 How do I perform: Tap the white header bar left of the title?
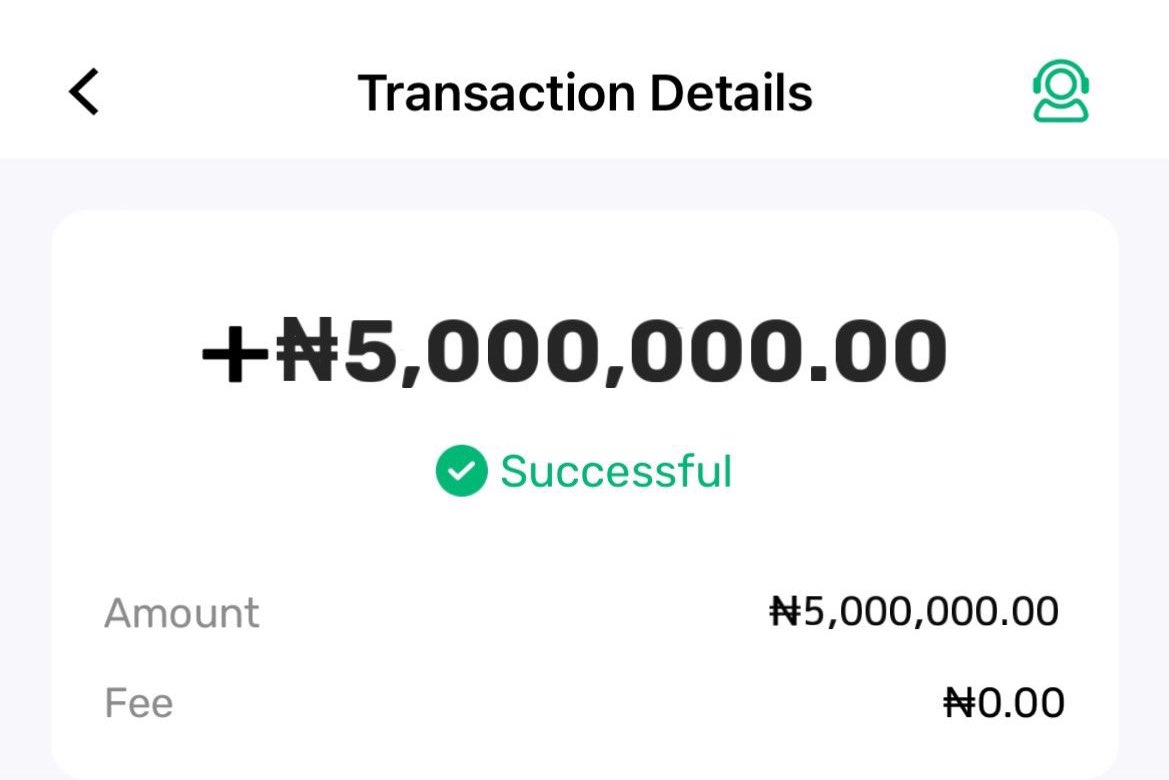coord(224,93)
